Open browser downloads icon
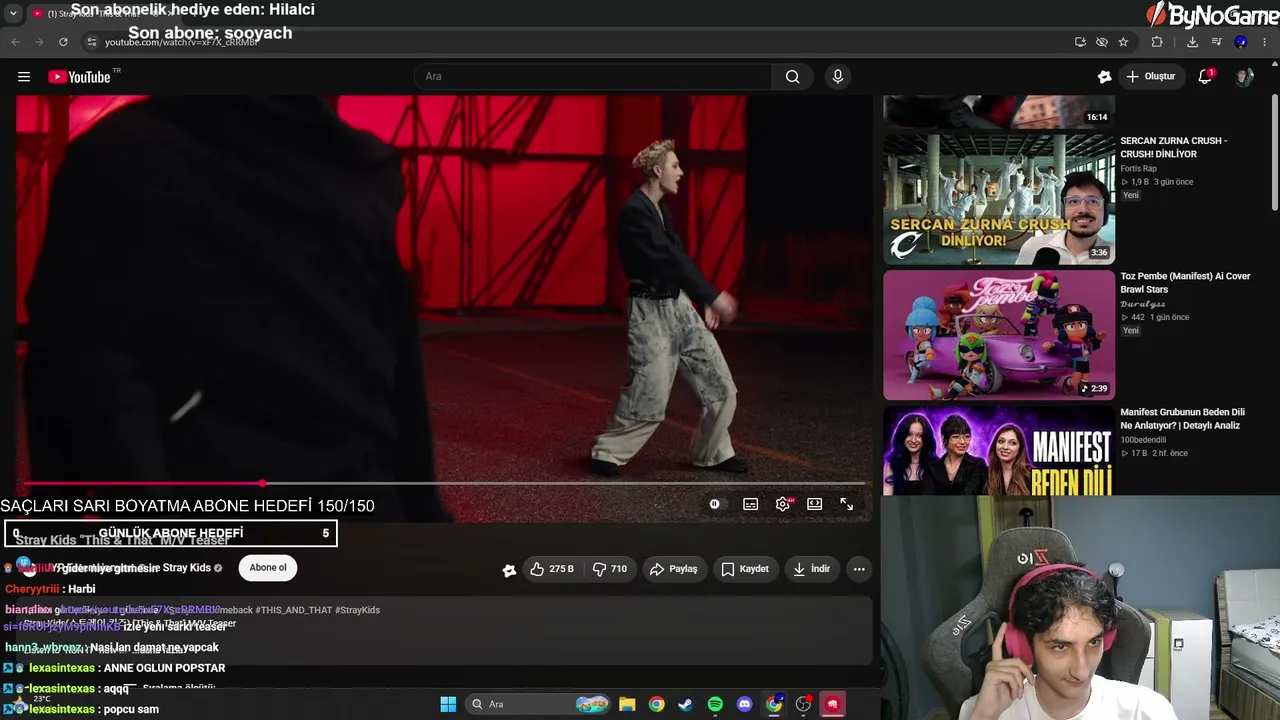The width and height of the screenshot is (1280, 720). [x=1192, y=42]
